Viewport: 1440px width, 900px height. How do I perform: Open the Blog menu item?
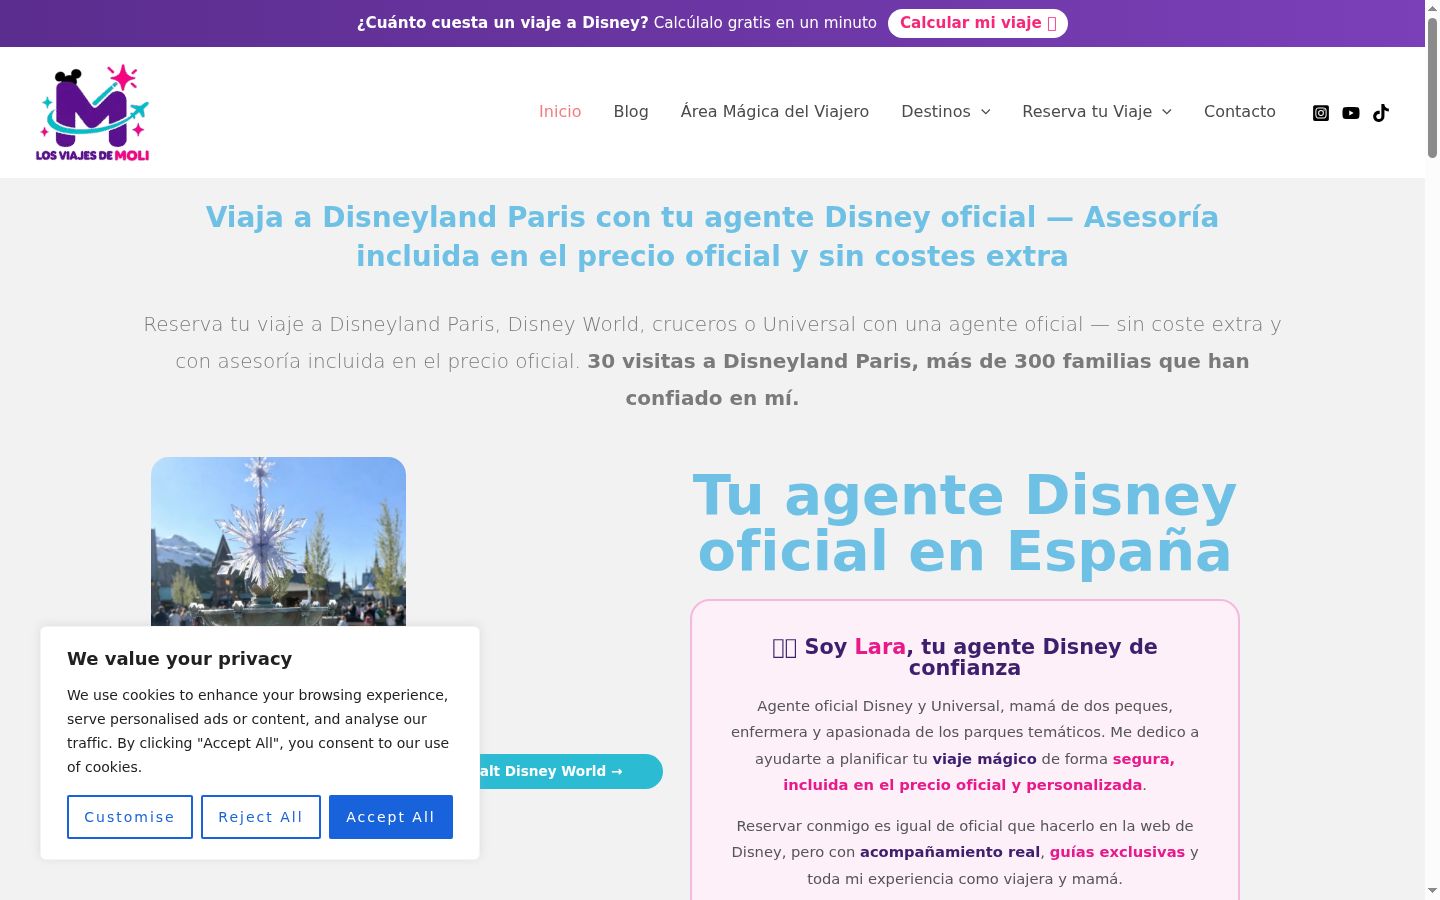pos(631,112)
